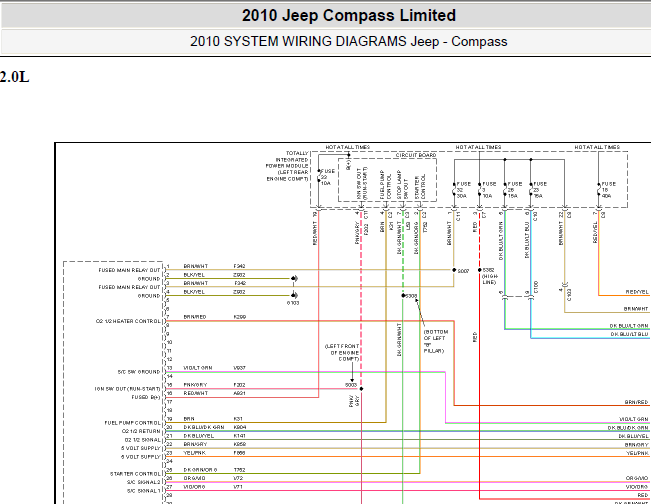Click the 'FUSED B(+)' pin label
The width and height of the screenshot is (651, 504).
point(146,397)
